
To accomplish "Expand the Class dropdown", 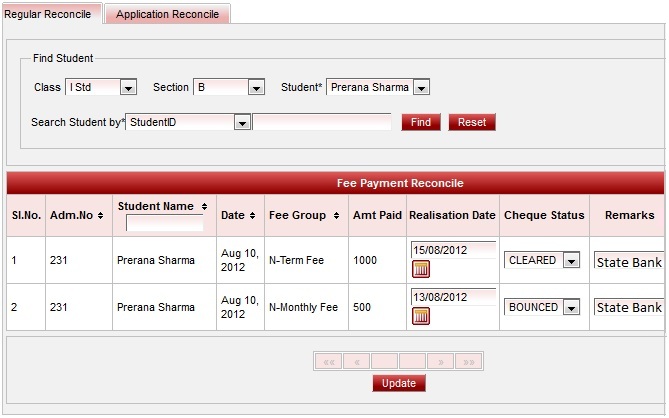I will 128,88.
